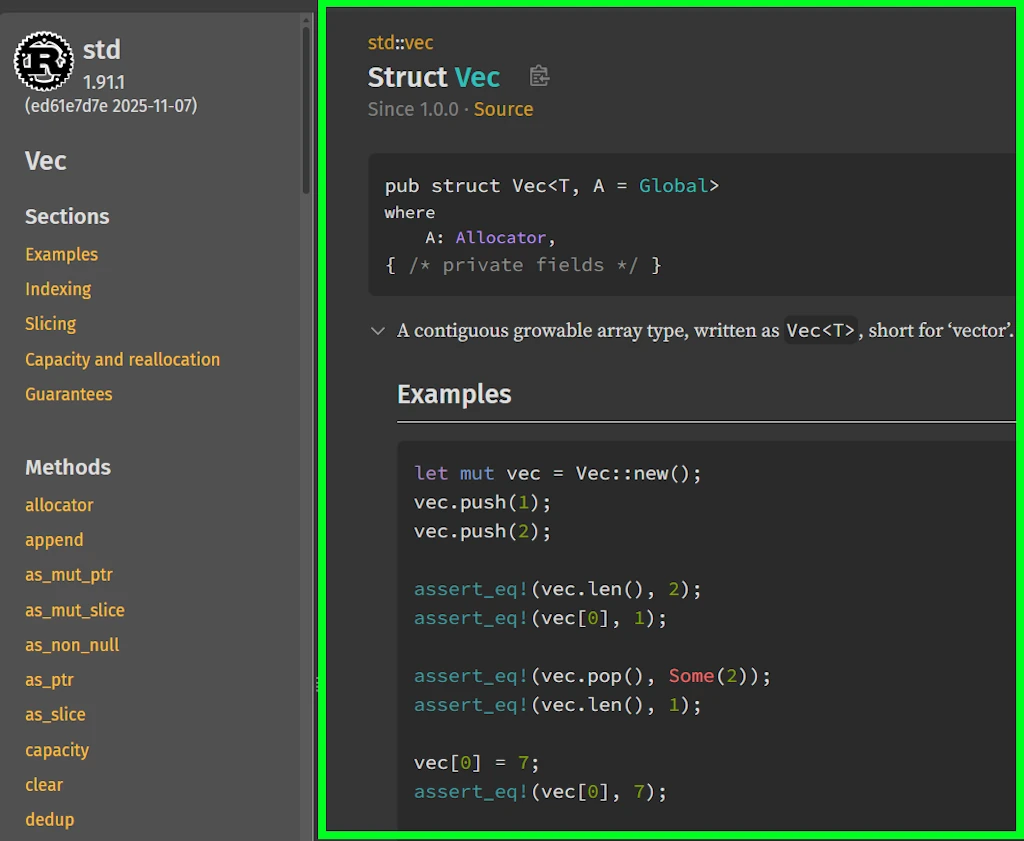Jump to the as_mut_slice method

pos(75,610)
